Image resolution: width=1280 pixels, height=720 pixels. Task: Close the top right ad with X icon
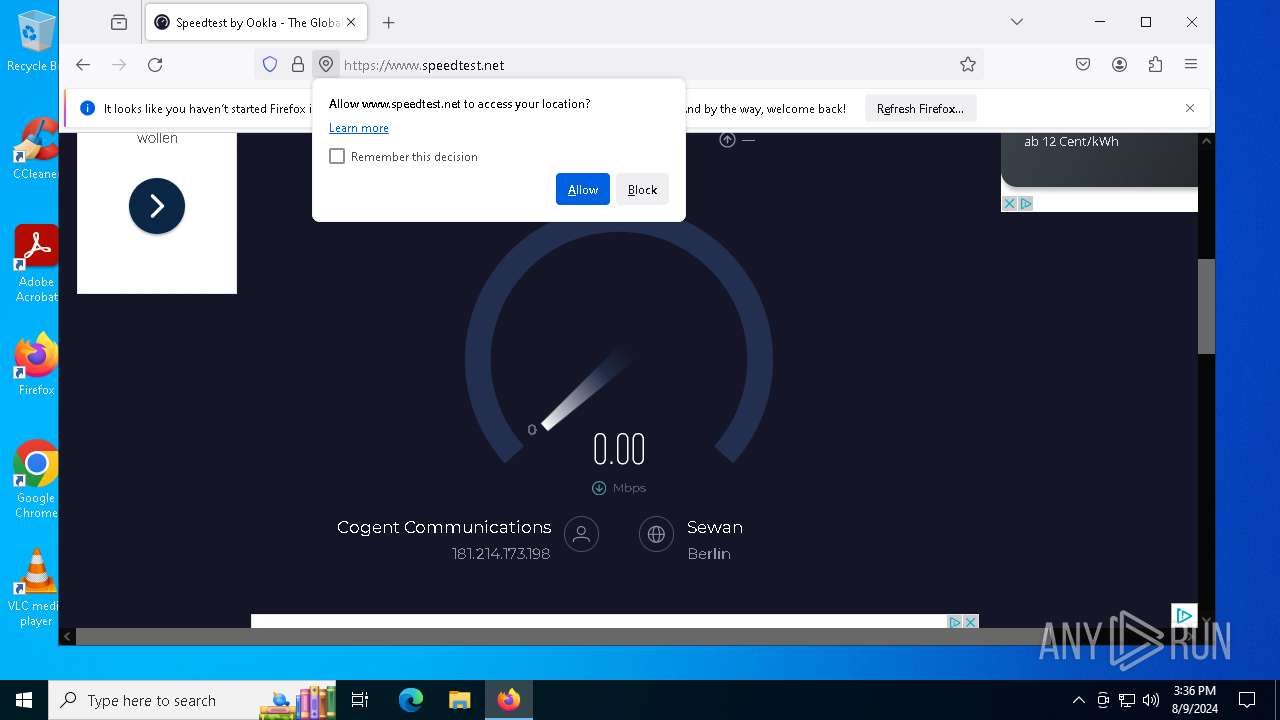click(1010, 203)
